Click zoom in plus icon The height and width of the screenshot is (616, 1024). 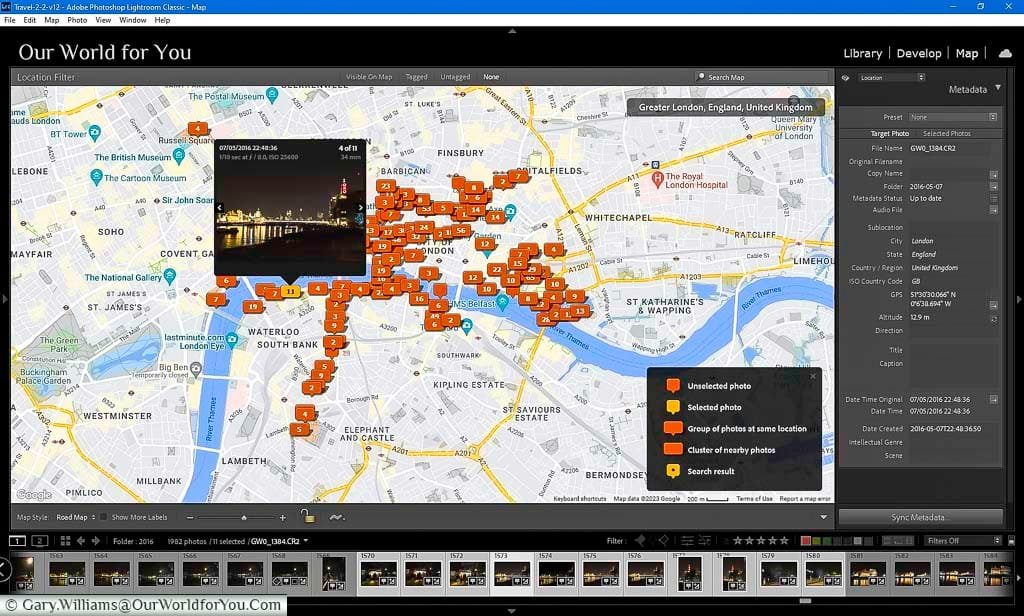[283, 517]
